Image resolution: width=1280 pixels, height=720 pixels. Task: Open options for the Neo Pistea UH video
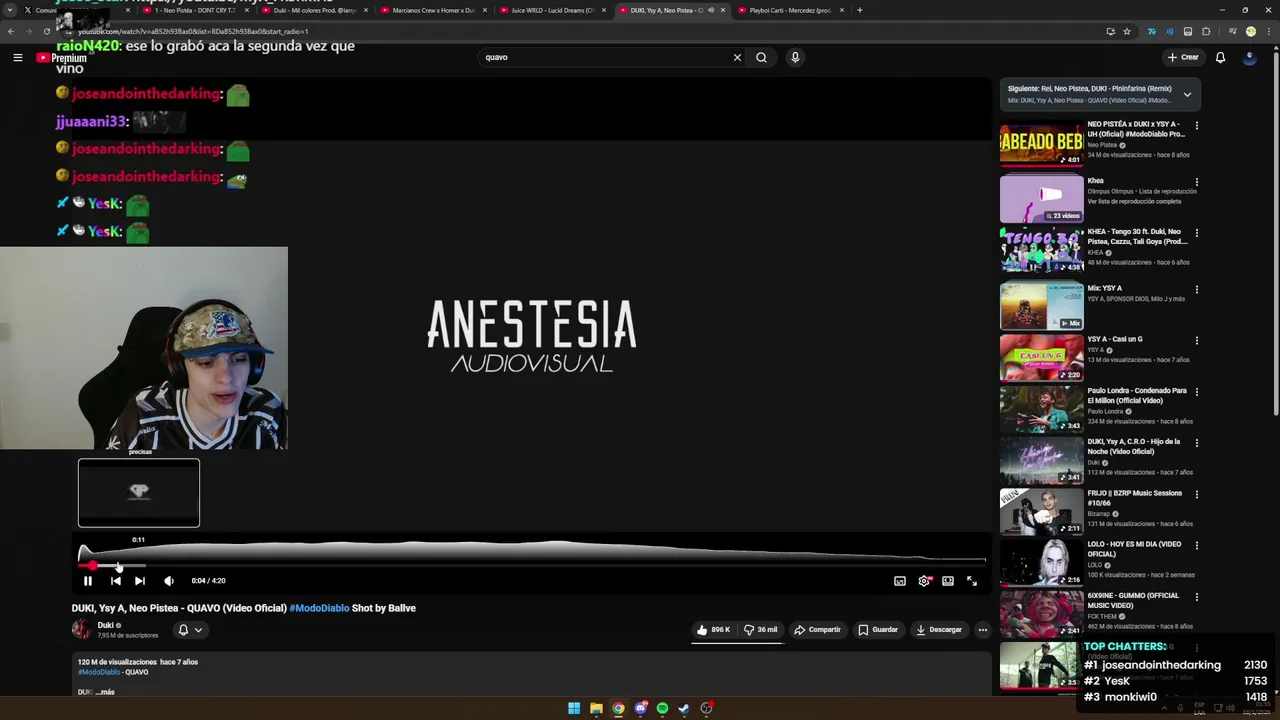(x=1196, y=126)
